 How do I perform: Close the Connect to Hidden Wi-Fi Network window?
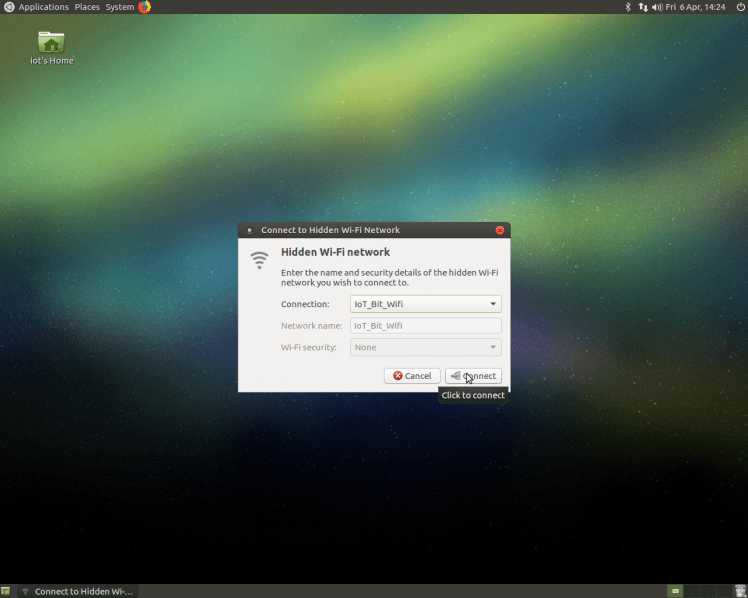[x=499, y=230]
